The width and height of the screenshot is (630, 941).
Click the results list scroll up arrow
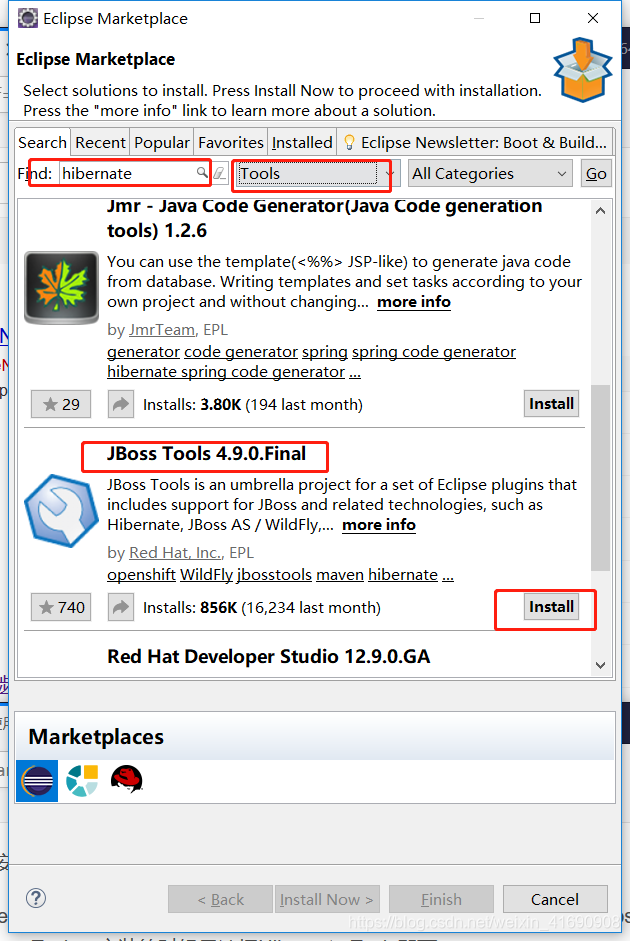[x=600, y=211]
